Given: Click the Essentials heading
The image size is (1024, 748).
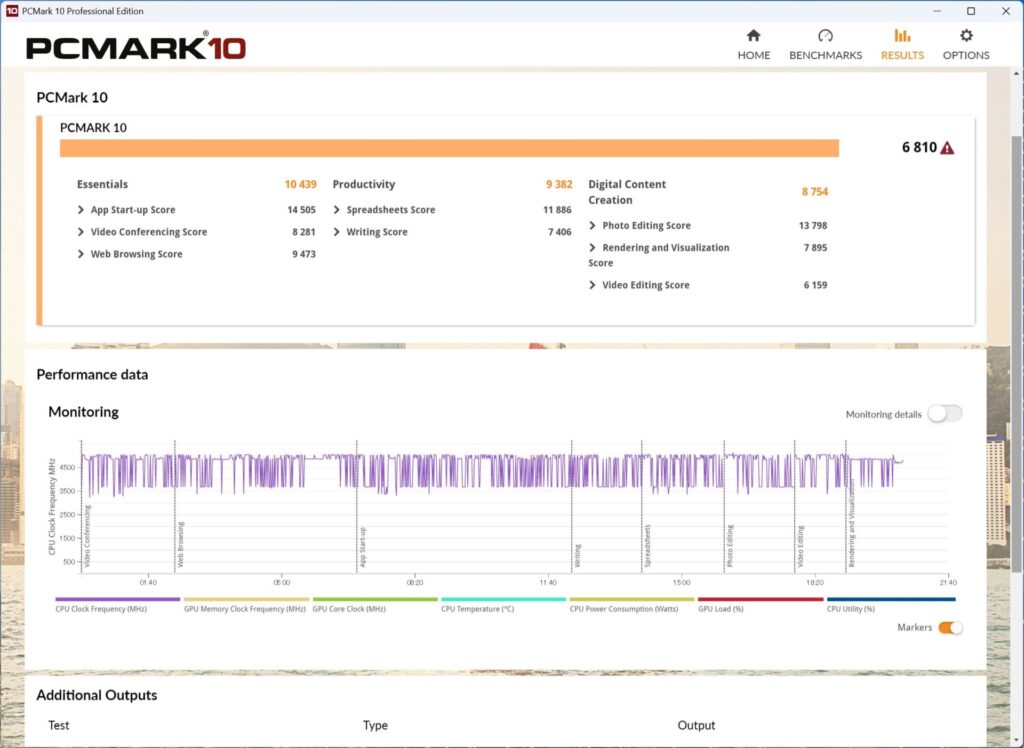Looking at the screenshot, I should coord(103,184).
